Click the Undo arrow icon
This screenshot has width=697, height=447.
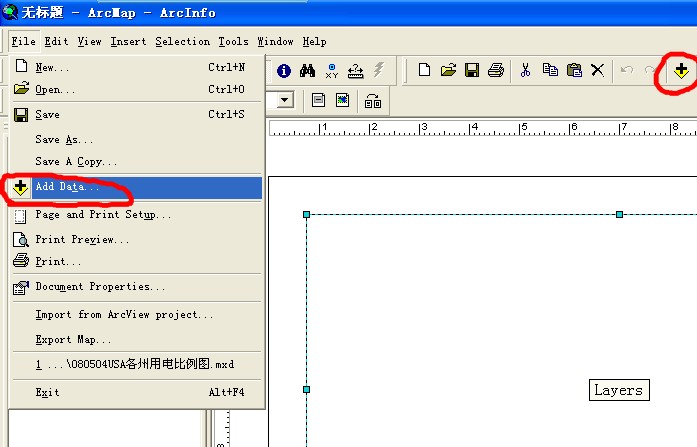[627, 70]
